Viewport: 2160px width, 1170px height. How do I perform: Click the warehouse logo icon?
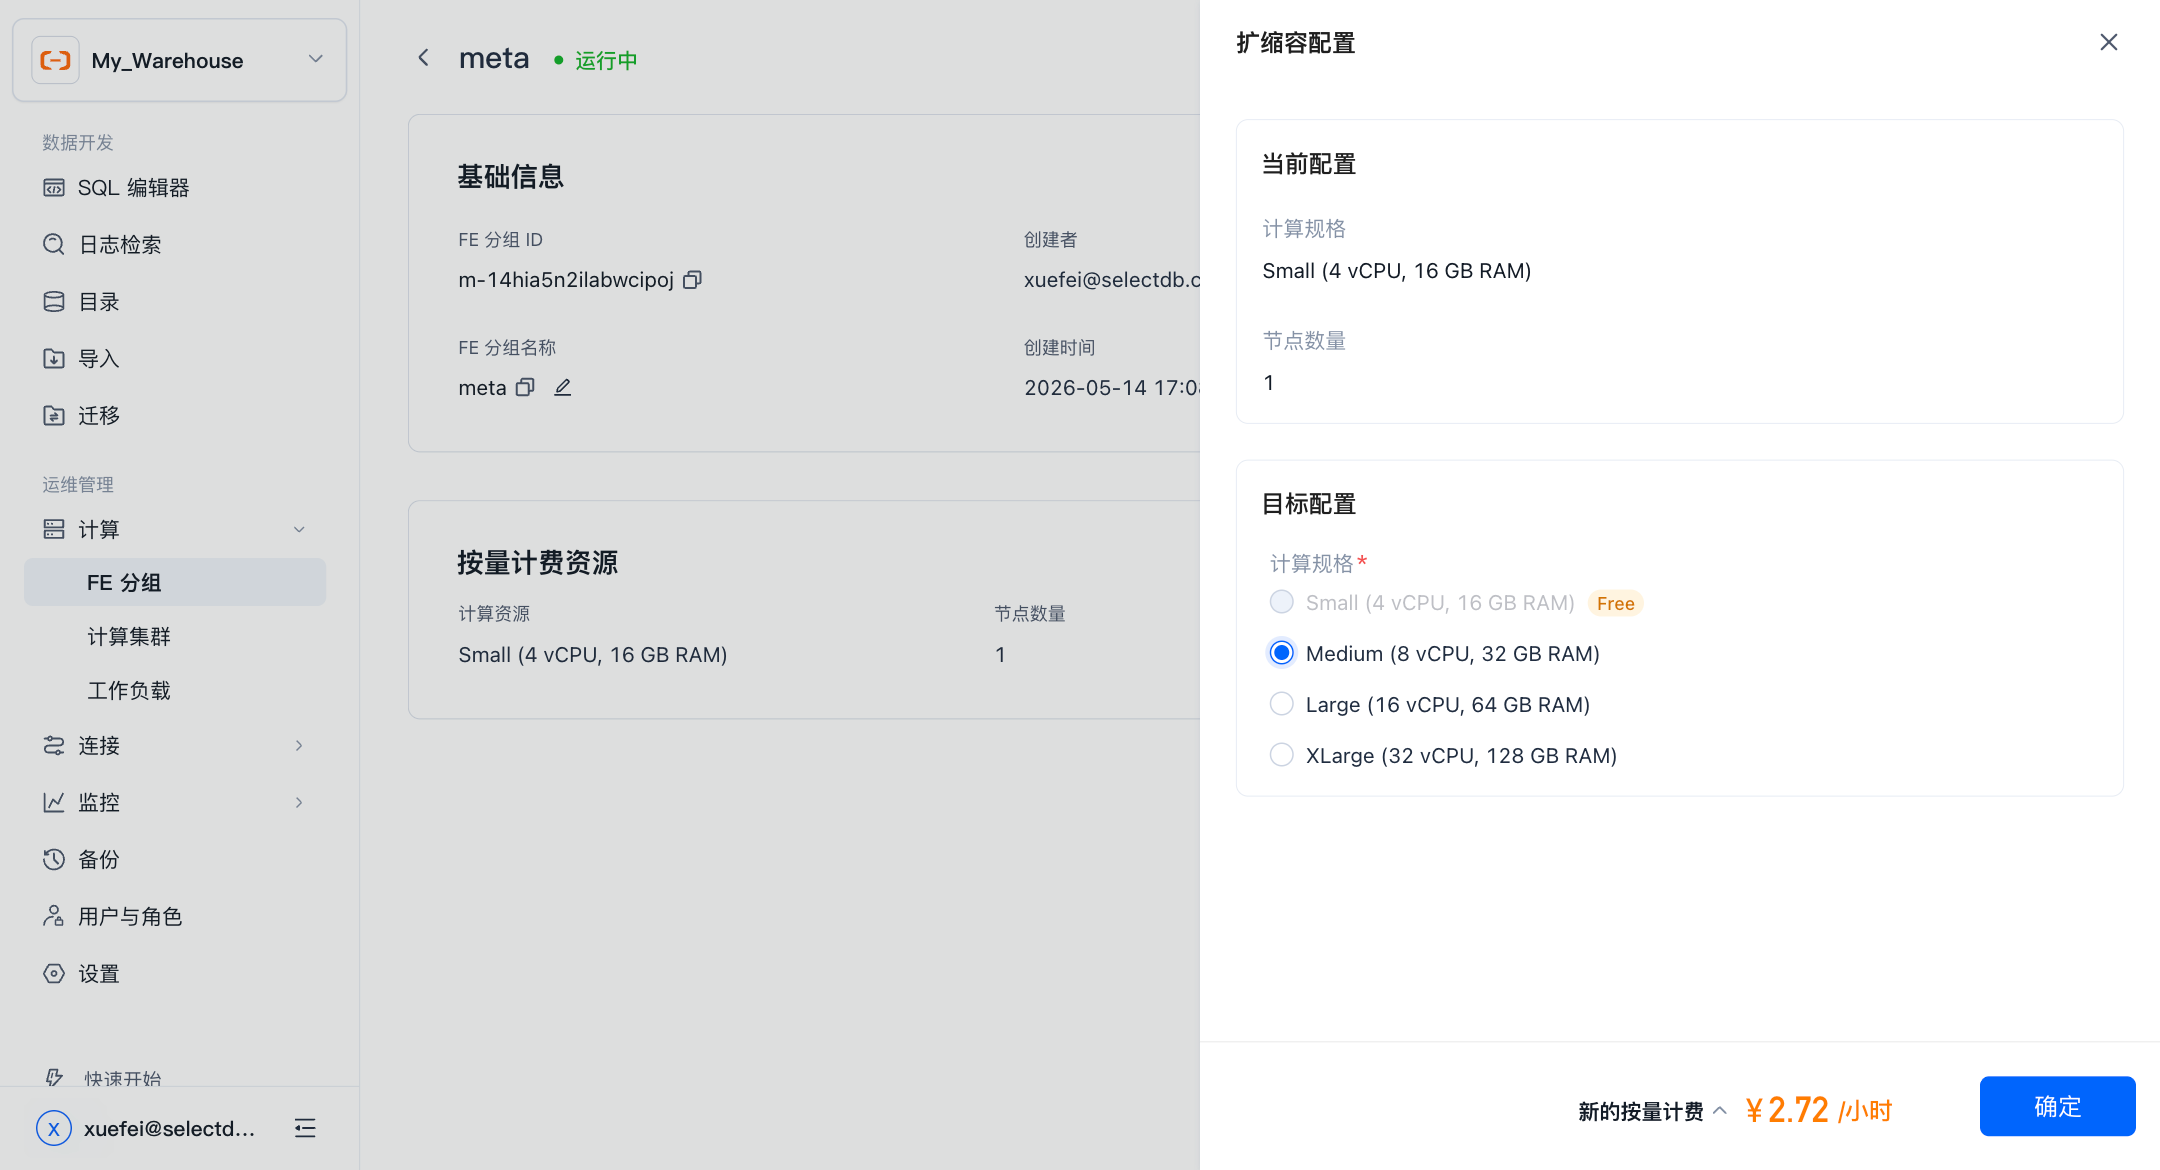55,60
